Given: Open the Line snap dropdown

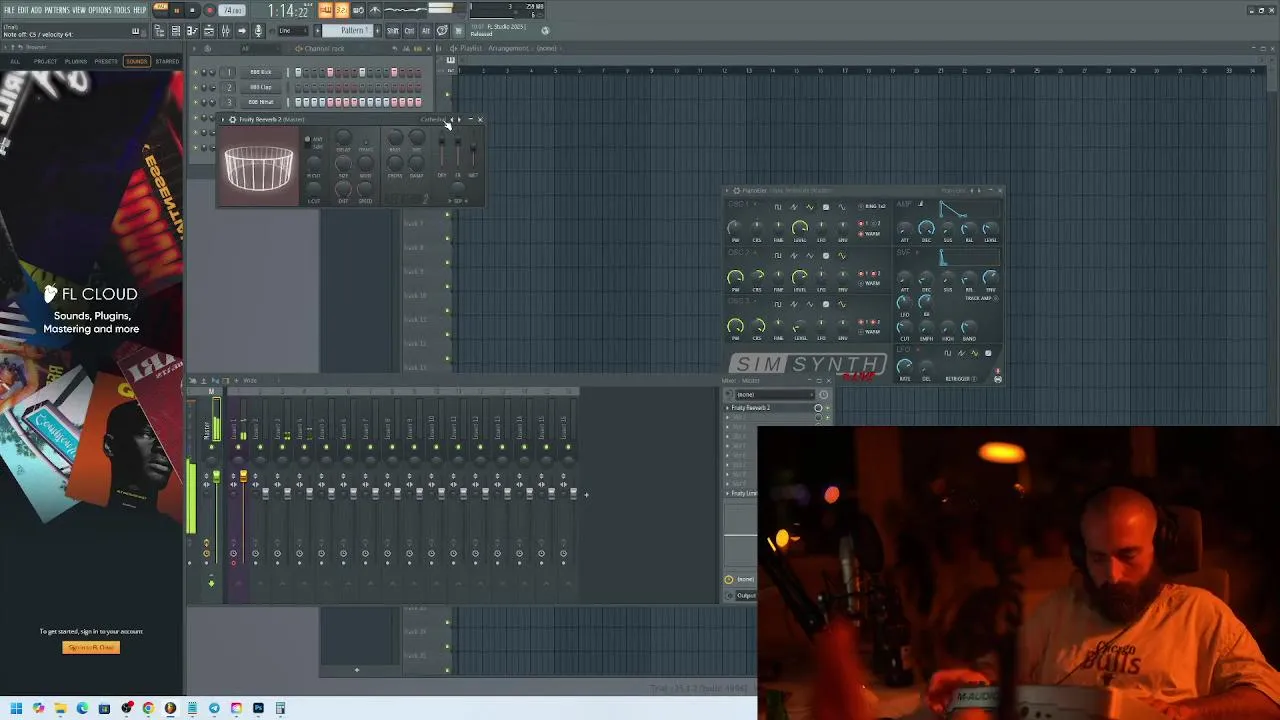Looking at the screenshot, I should (x=294, y=31).
